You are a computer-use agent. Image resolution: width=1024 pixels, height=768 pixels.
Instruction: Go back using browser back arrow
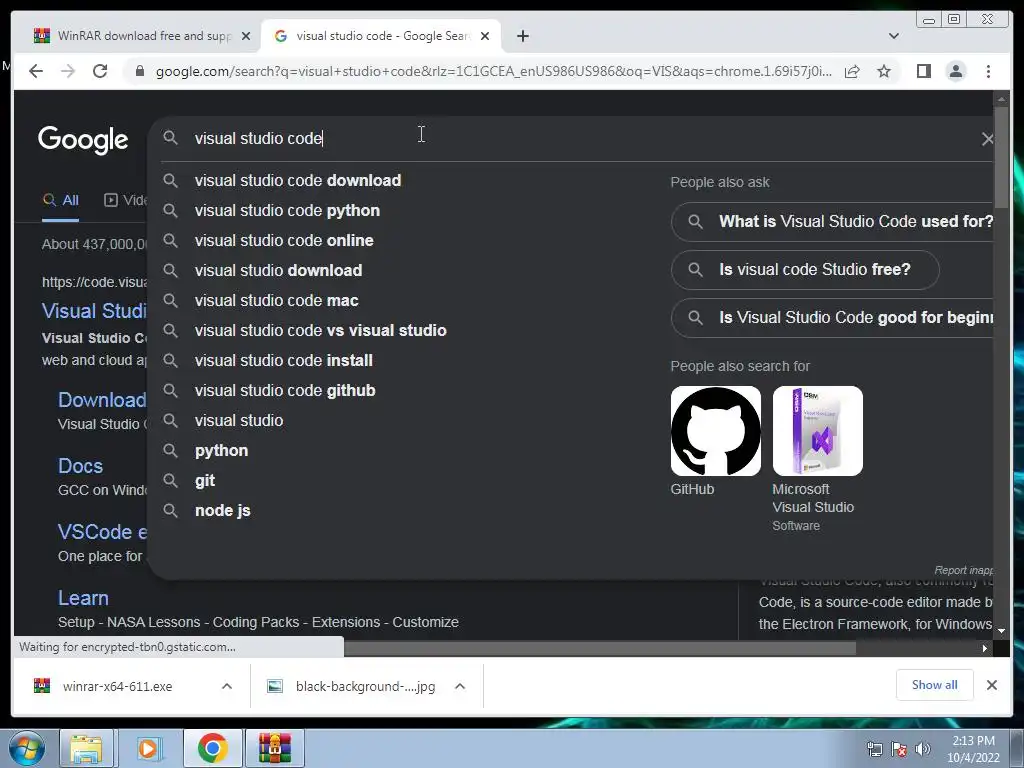[x=36, y=71]
